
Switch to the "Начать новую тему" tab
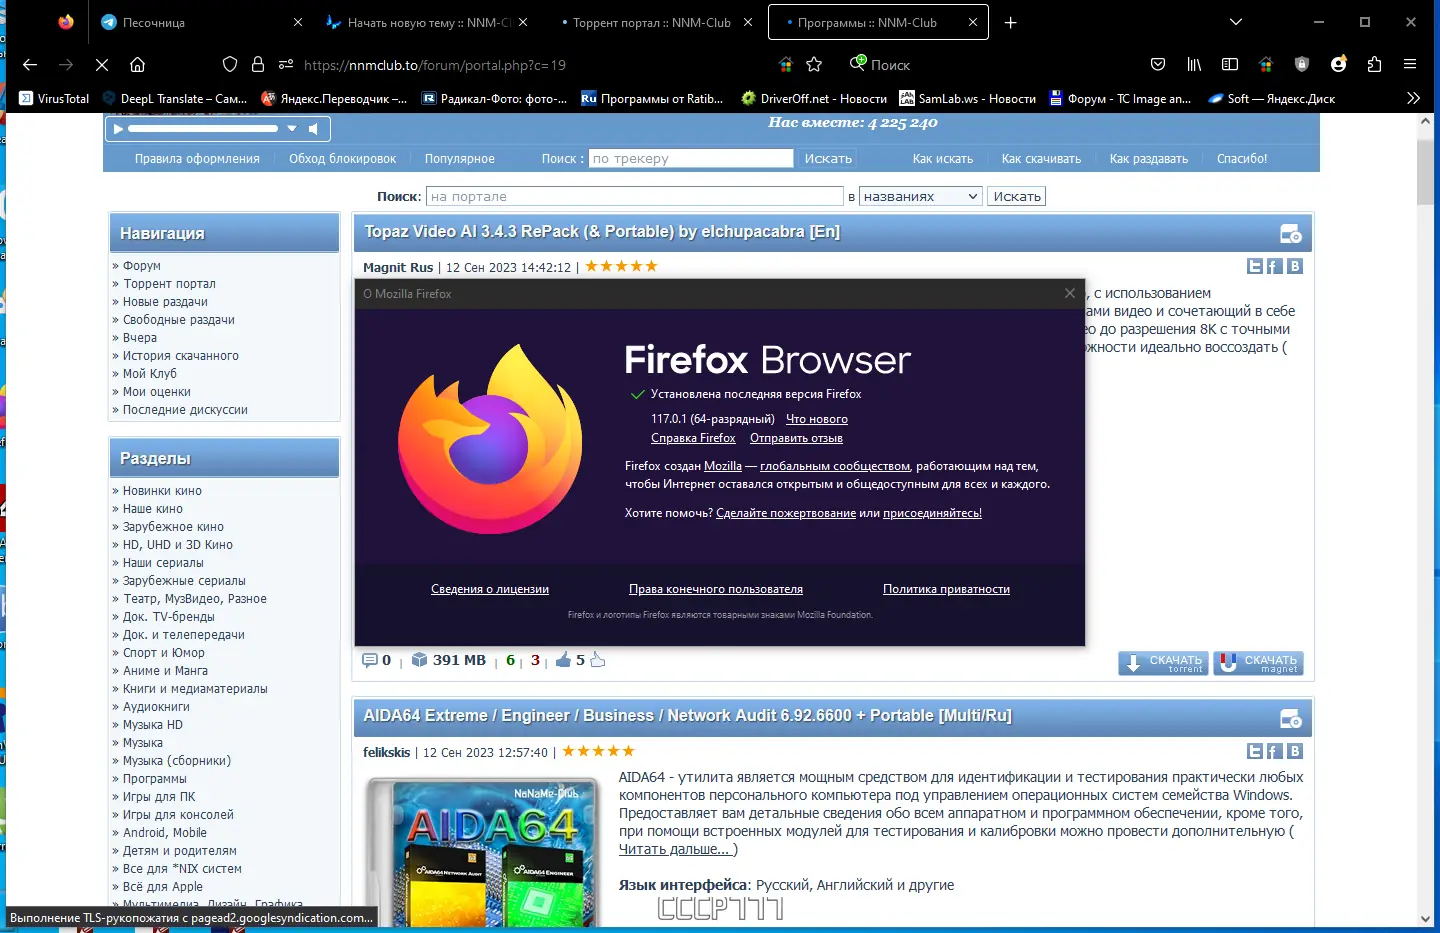tap(427, 22)
